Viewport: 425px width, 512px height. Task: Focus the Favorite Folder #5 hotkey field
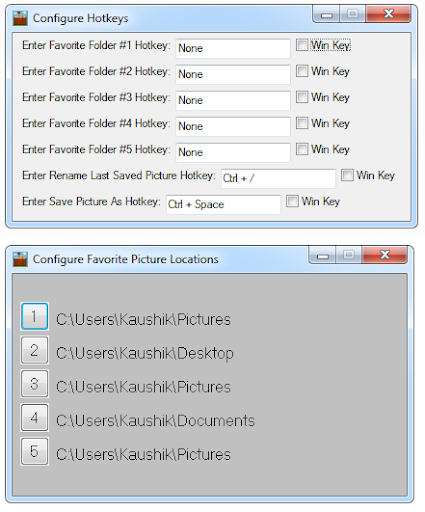point(233,152)
